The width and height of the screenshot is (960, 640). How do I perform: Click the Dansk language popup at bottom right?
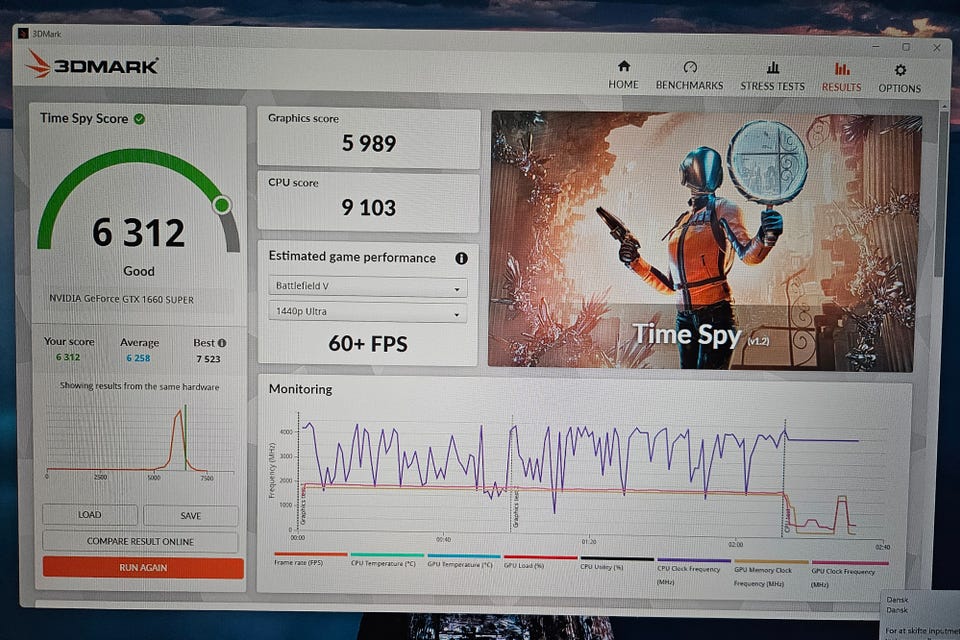(920, 615)
